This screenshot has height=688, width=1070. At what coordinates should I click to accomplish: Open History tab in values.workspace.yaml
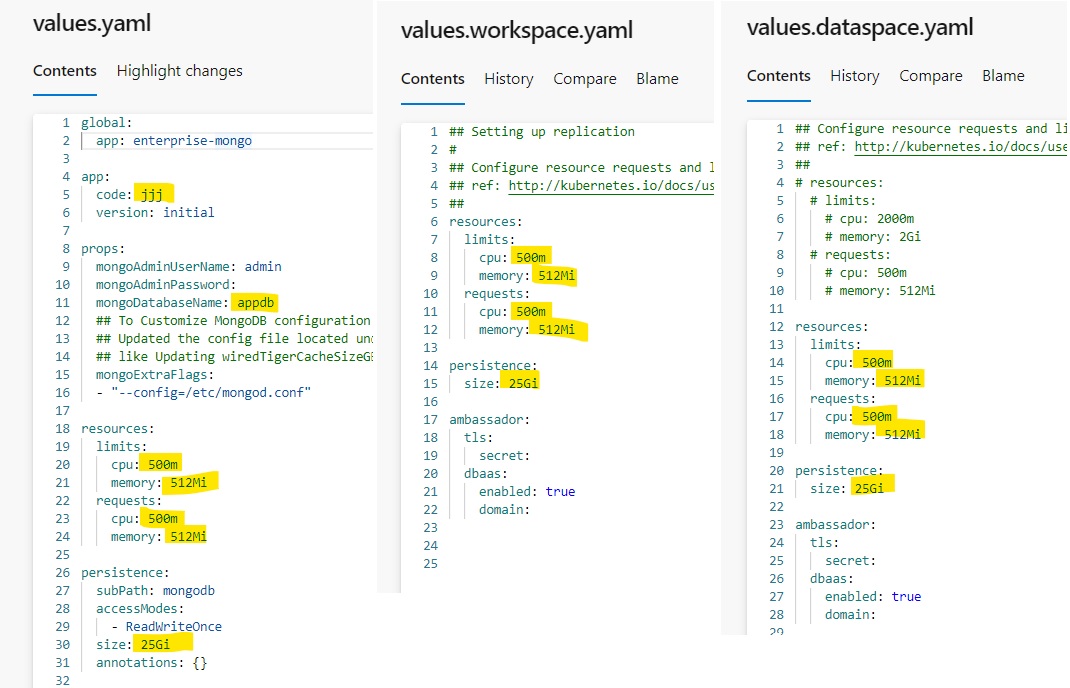pyautogui.click(x=508, y=79)
